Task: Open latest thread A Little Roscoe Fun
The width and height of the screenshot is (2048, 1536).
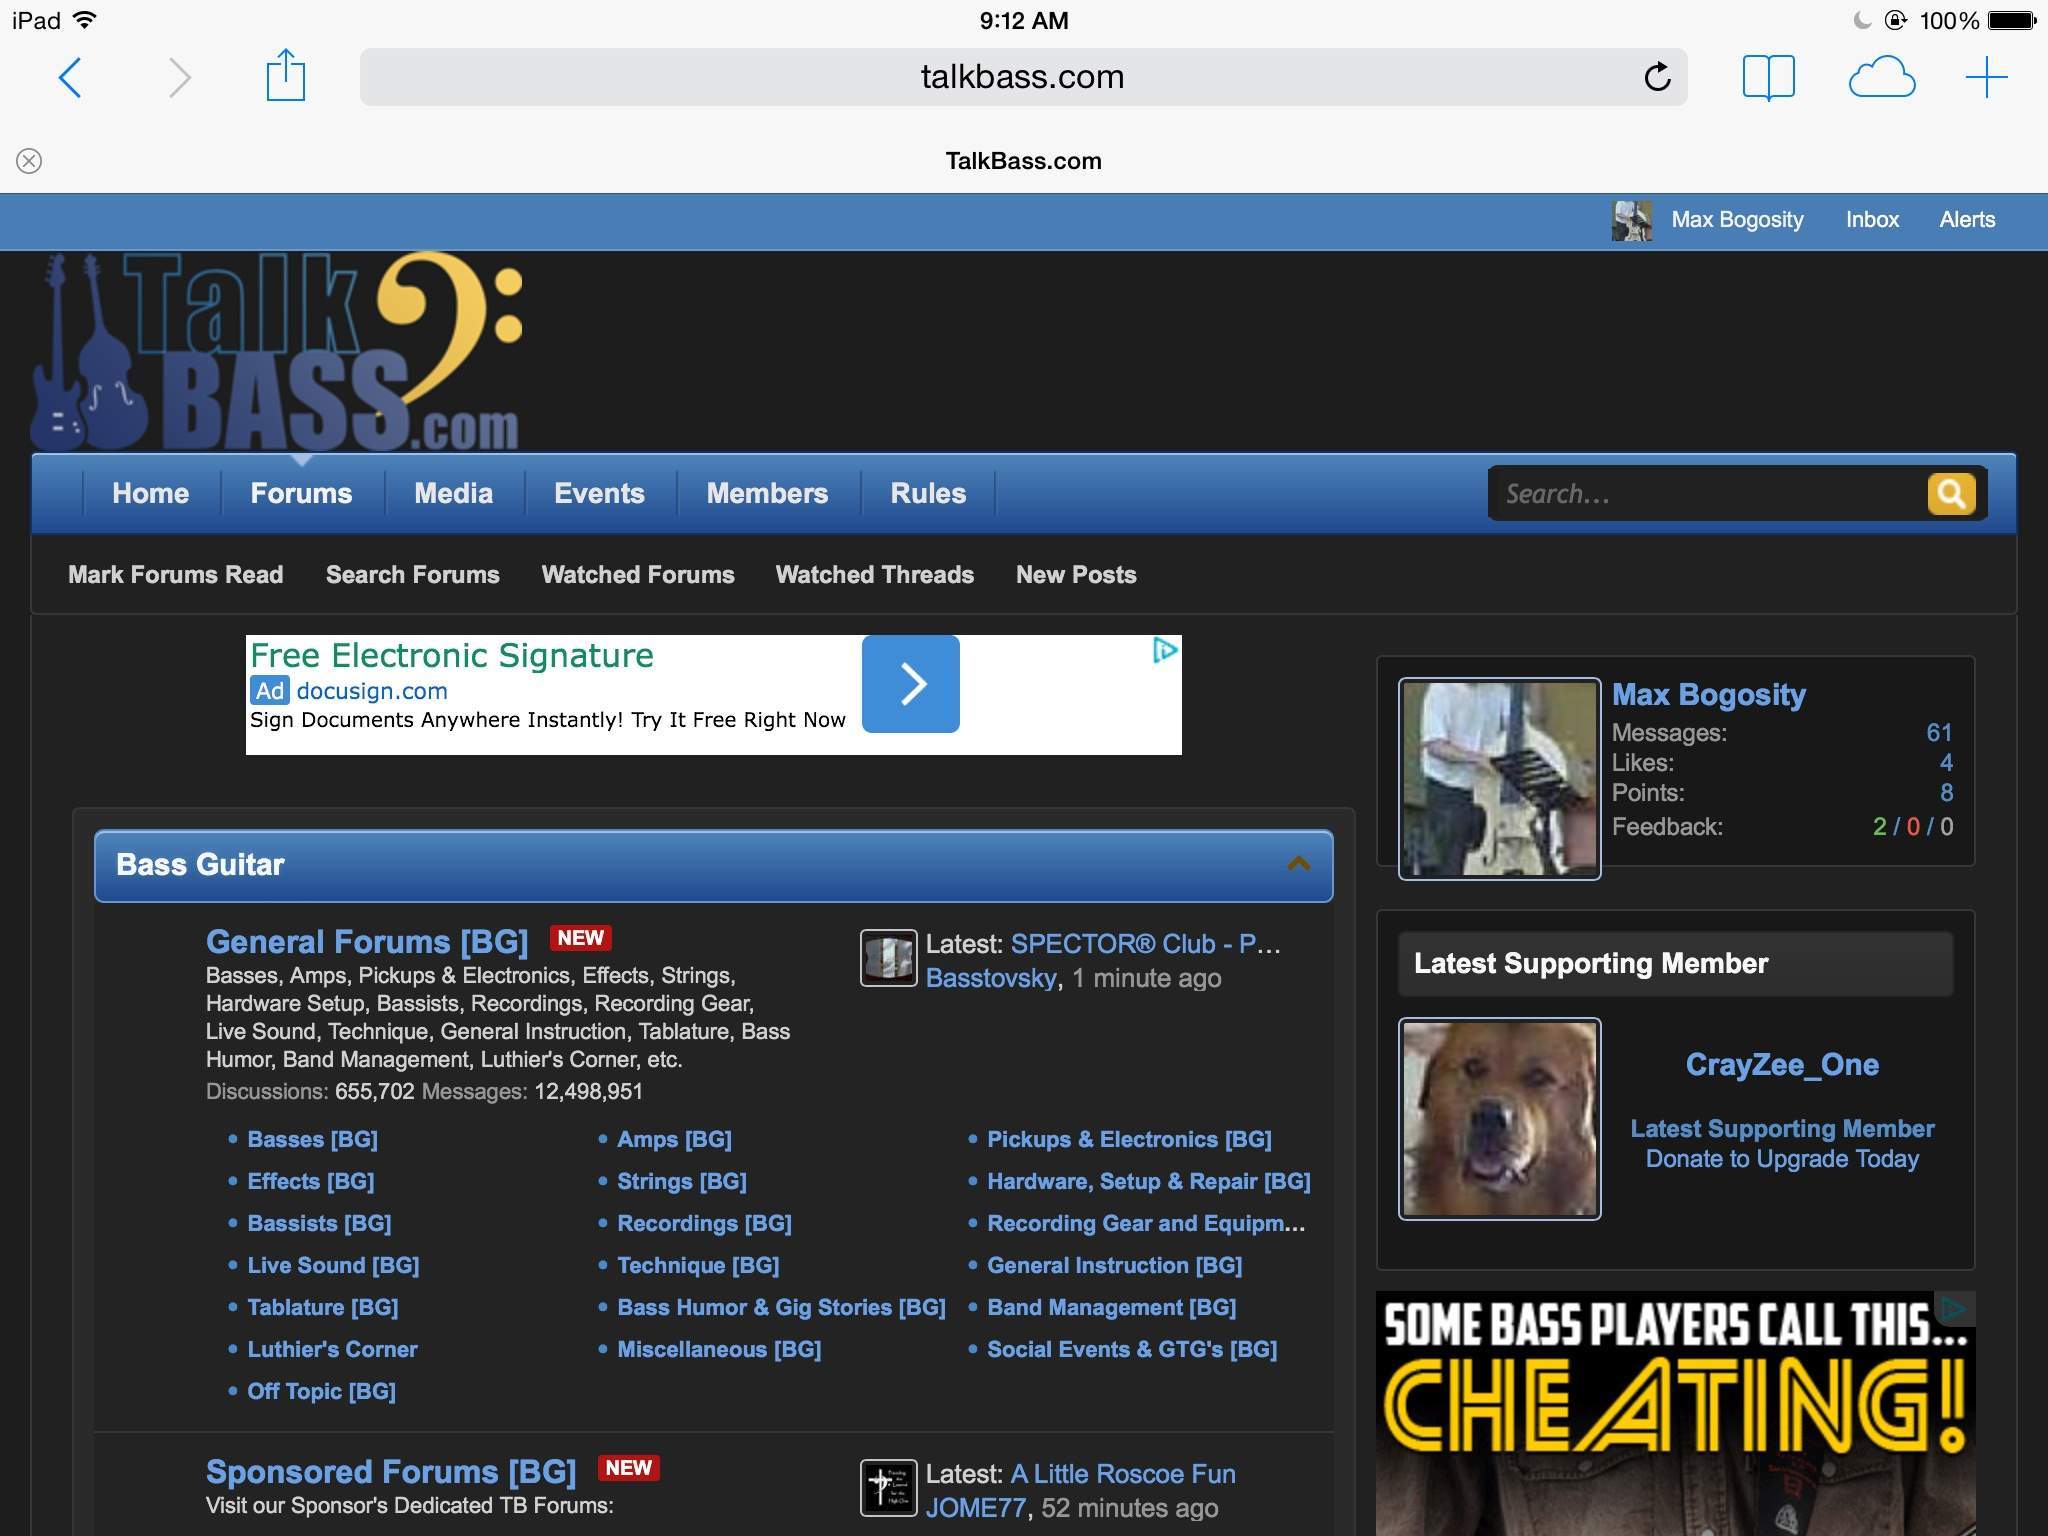Action: point(1123,1474)
